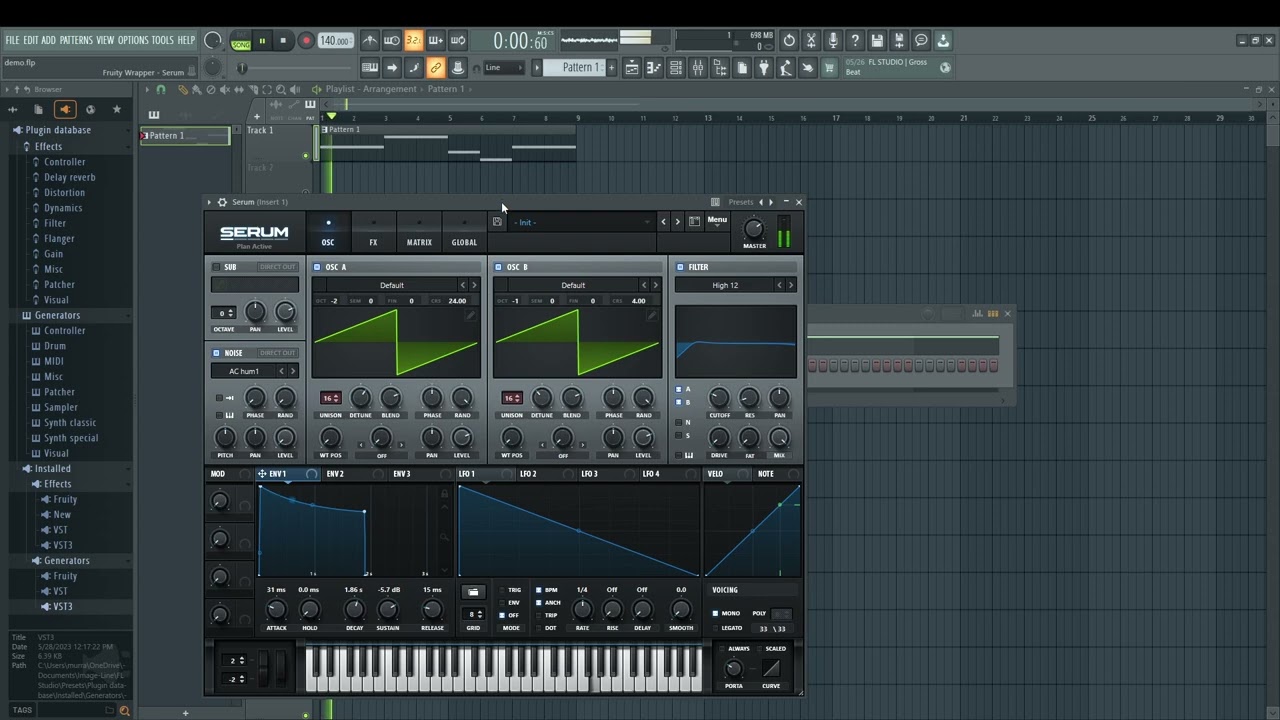
Task: Open the mixer view icon
Action: pyautogui.click(x=698, y=68)
